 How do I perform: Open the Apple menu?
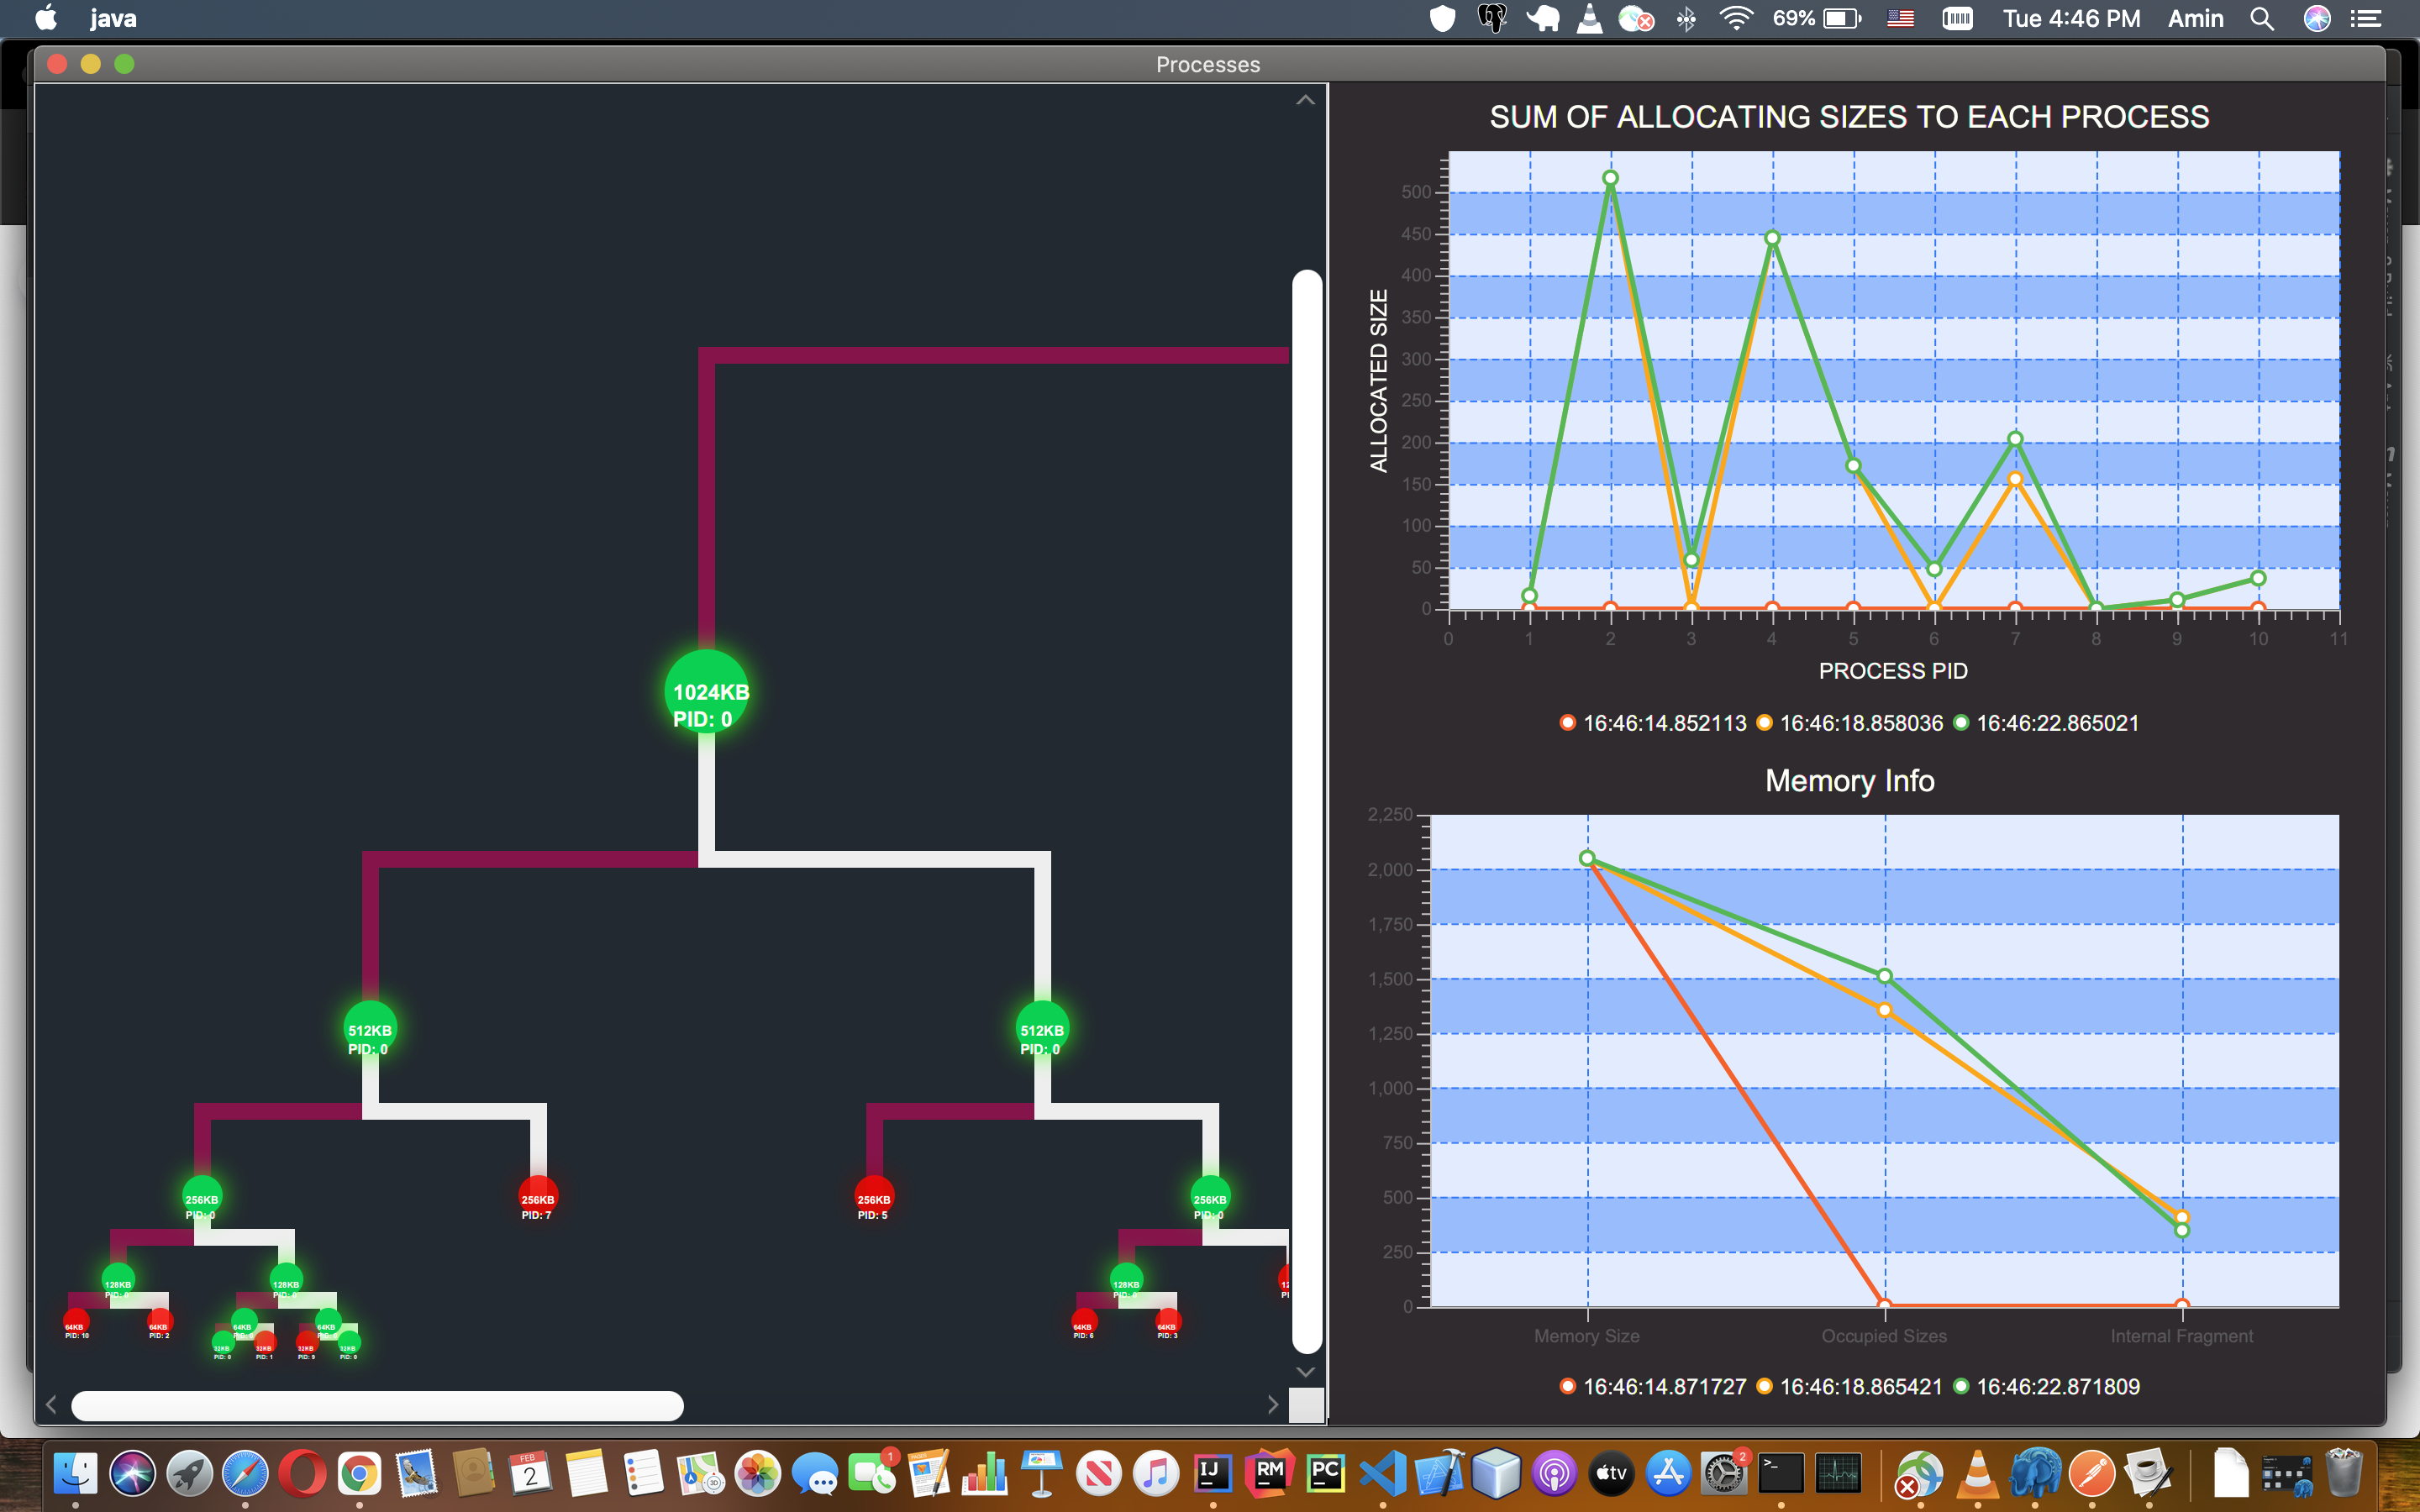46,18
